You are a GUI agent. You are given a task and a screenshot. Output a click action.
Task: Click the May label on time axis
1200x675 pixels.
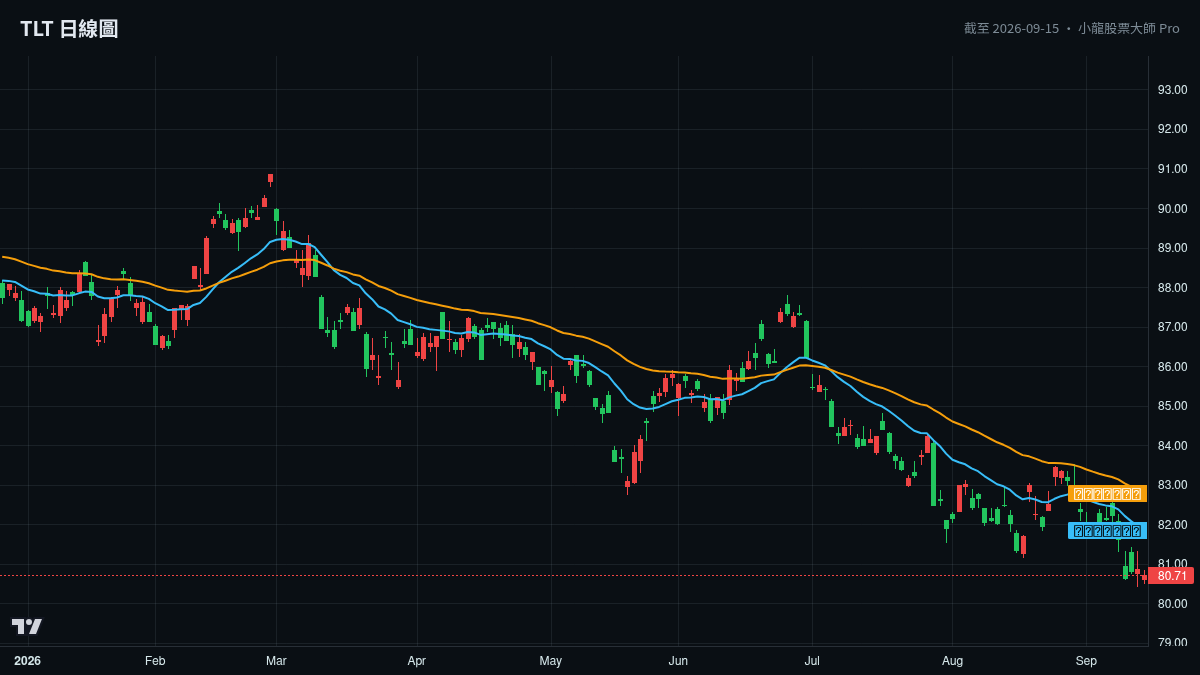(551, 661)
